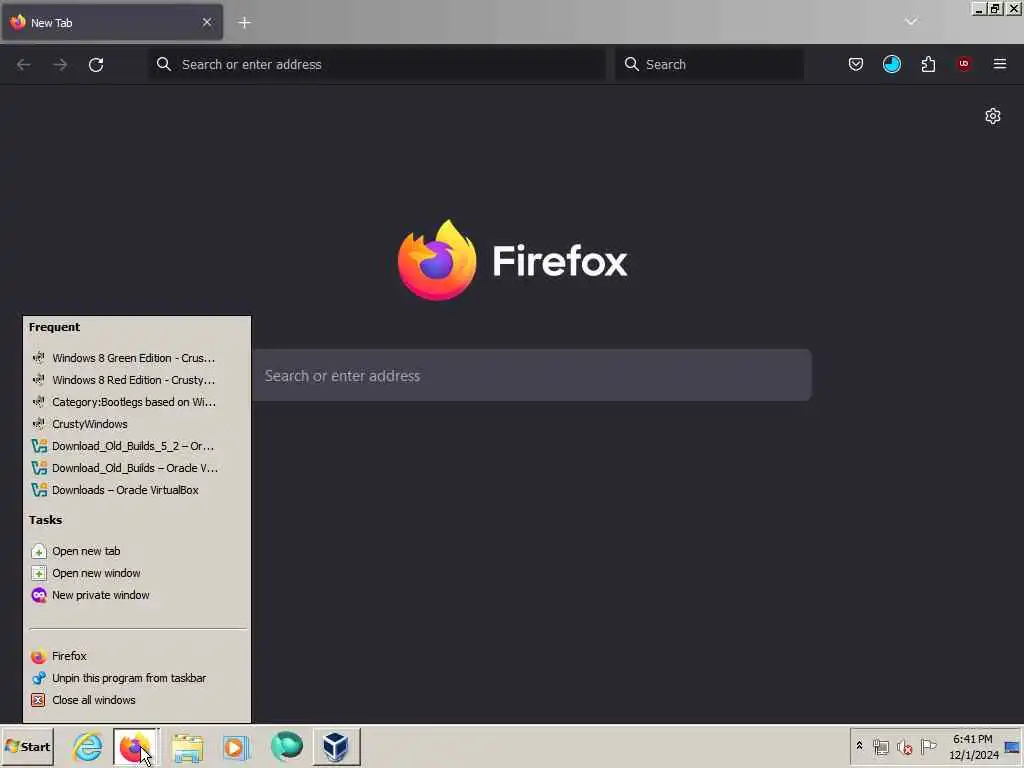The height and width of the screenshot is (768, 1024).
Task: Select the New Tab browser tab
Action: coord(112,22)
